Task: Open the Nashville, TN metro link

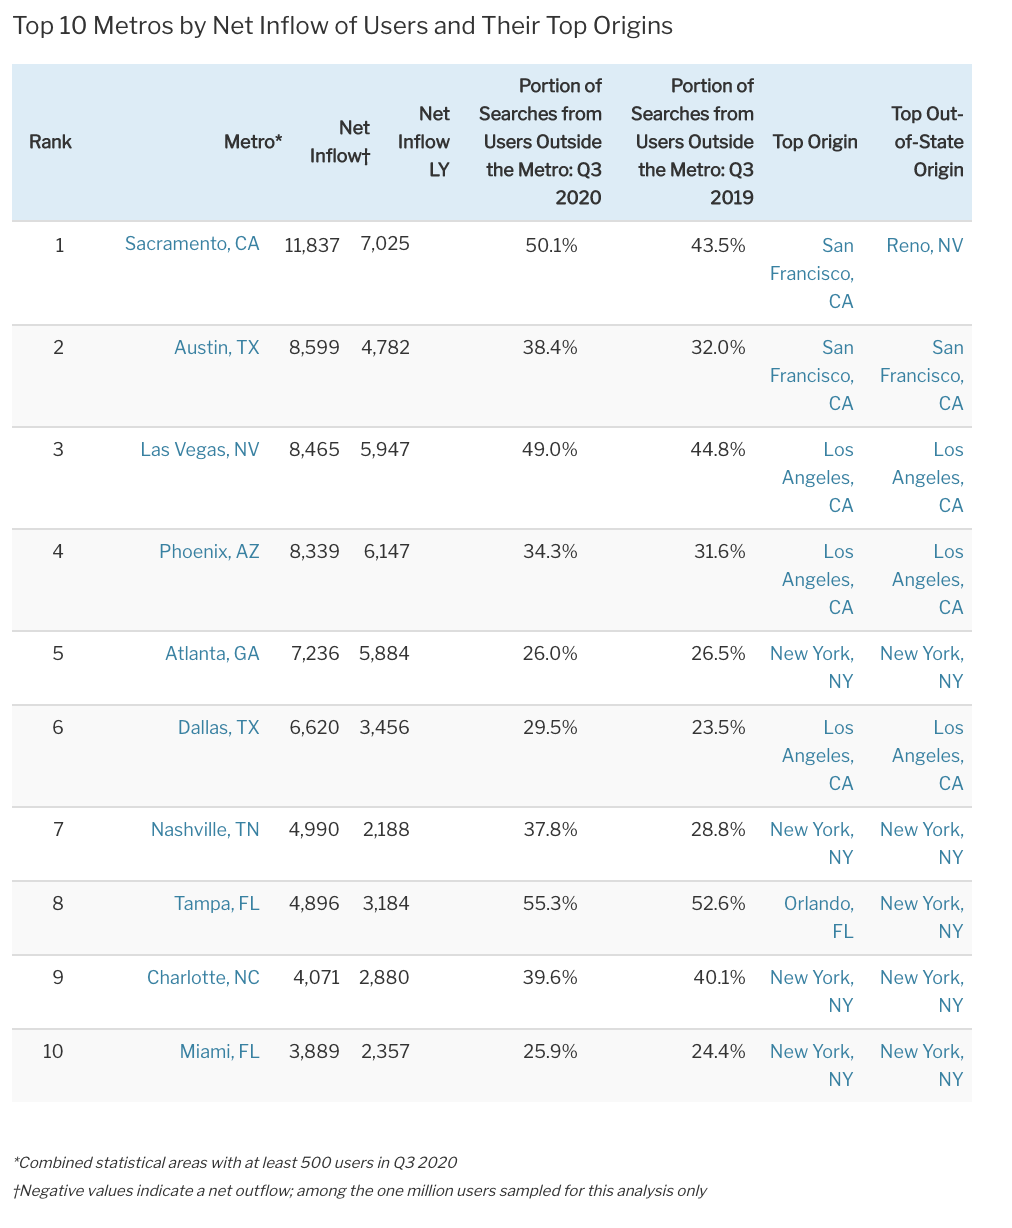Action: coord(205,830)
